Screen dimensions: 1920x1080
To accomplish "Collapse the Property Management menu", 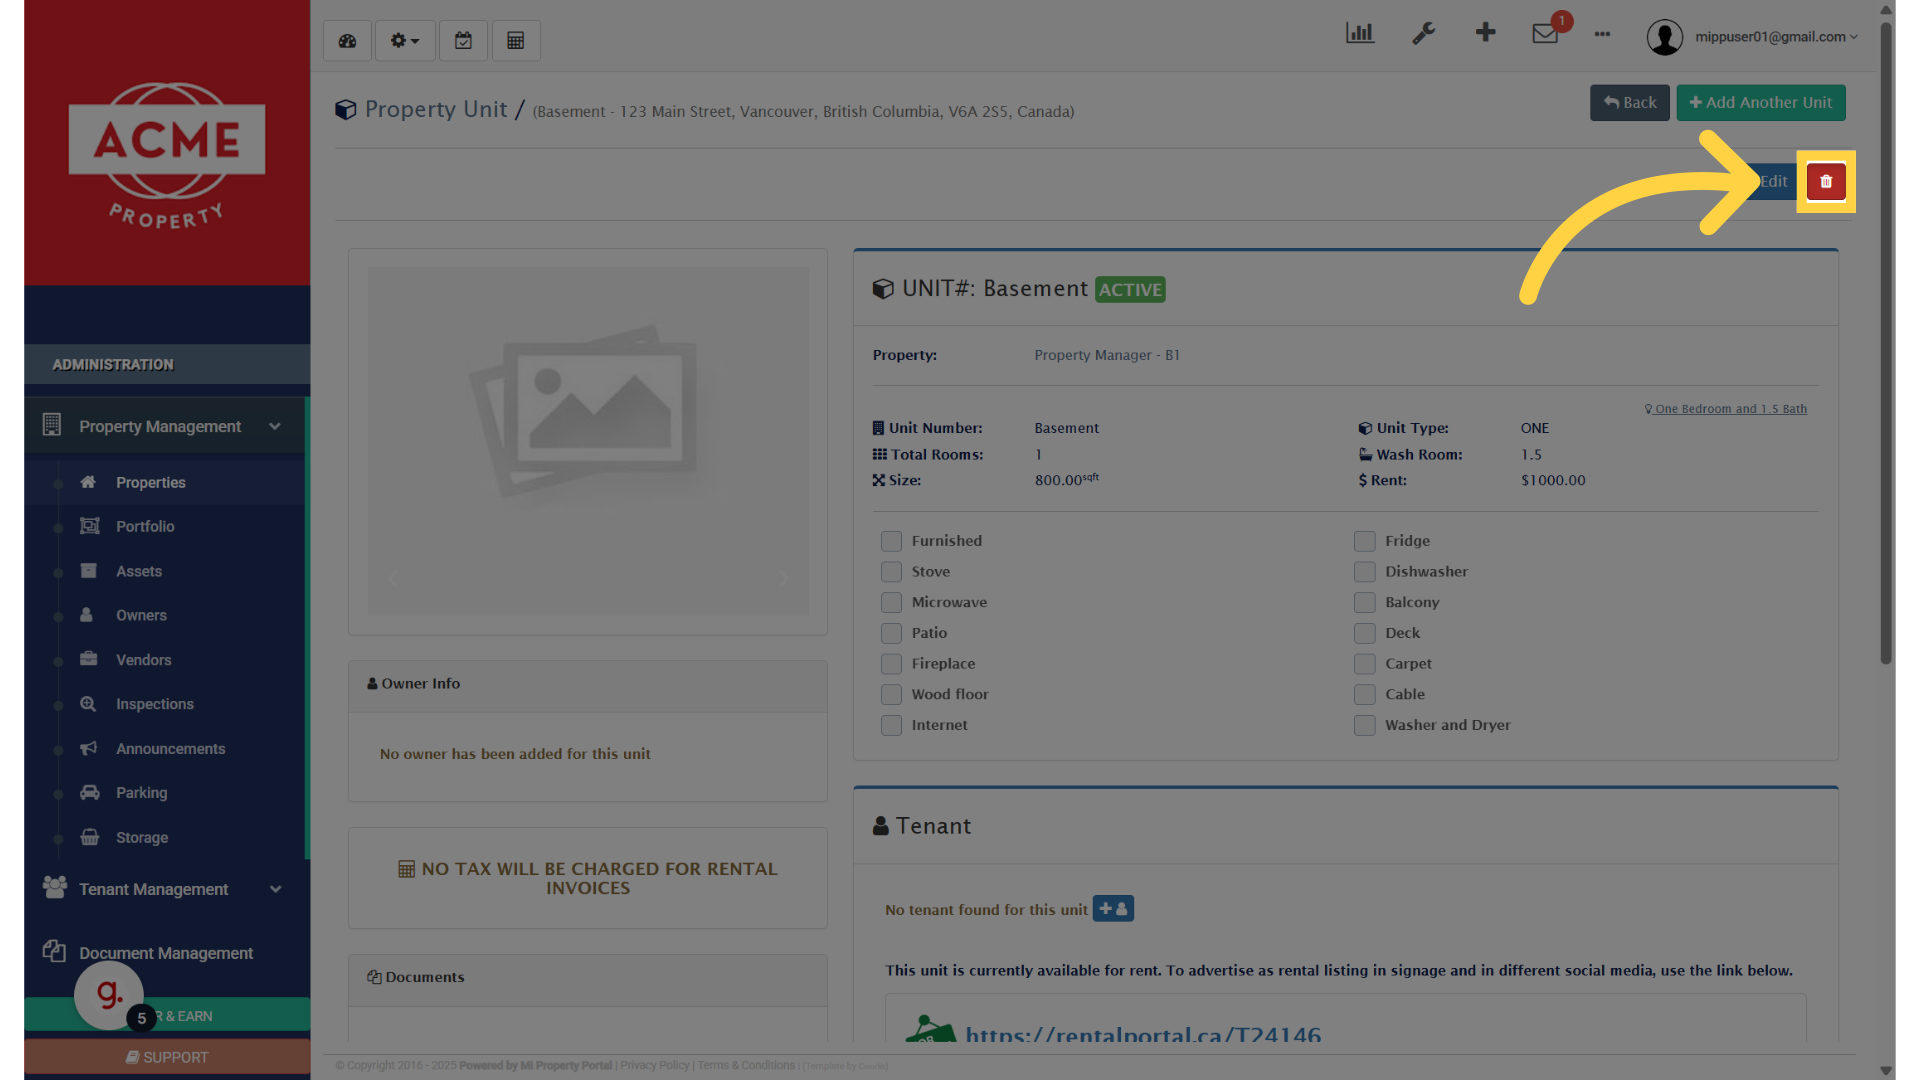I will pos(165,427).
